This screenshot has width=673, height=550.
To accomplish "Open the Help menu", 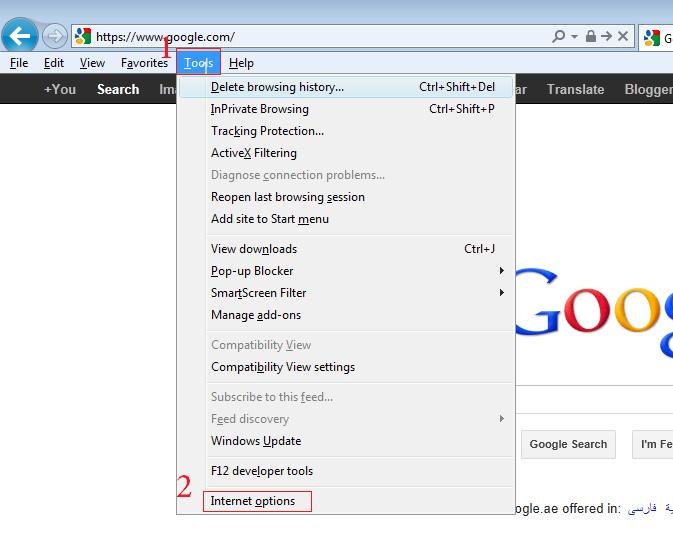I will (x=241, y=63).
